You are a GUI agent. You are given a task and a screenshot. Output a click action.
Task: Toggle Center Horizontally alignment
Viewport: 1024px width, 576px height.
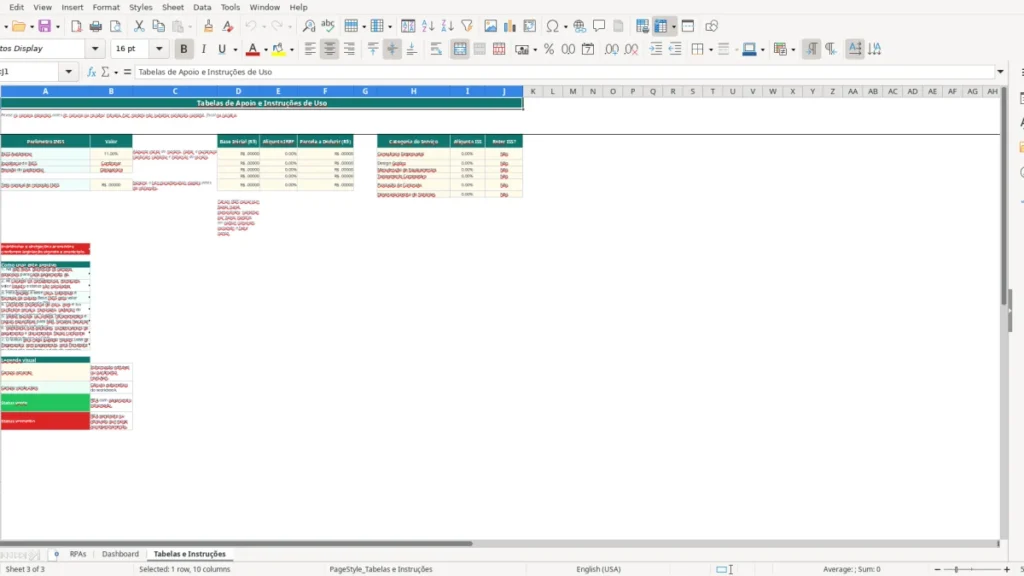click(x=330, y=49)
